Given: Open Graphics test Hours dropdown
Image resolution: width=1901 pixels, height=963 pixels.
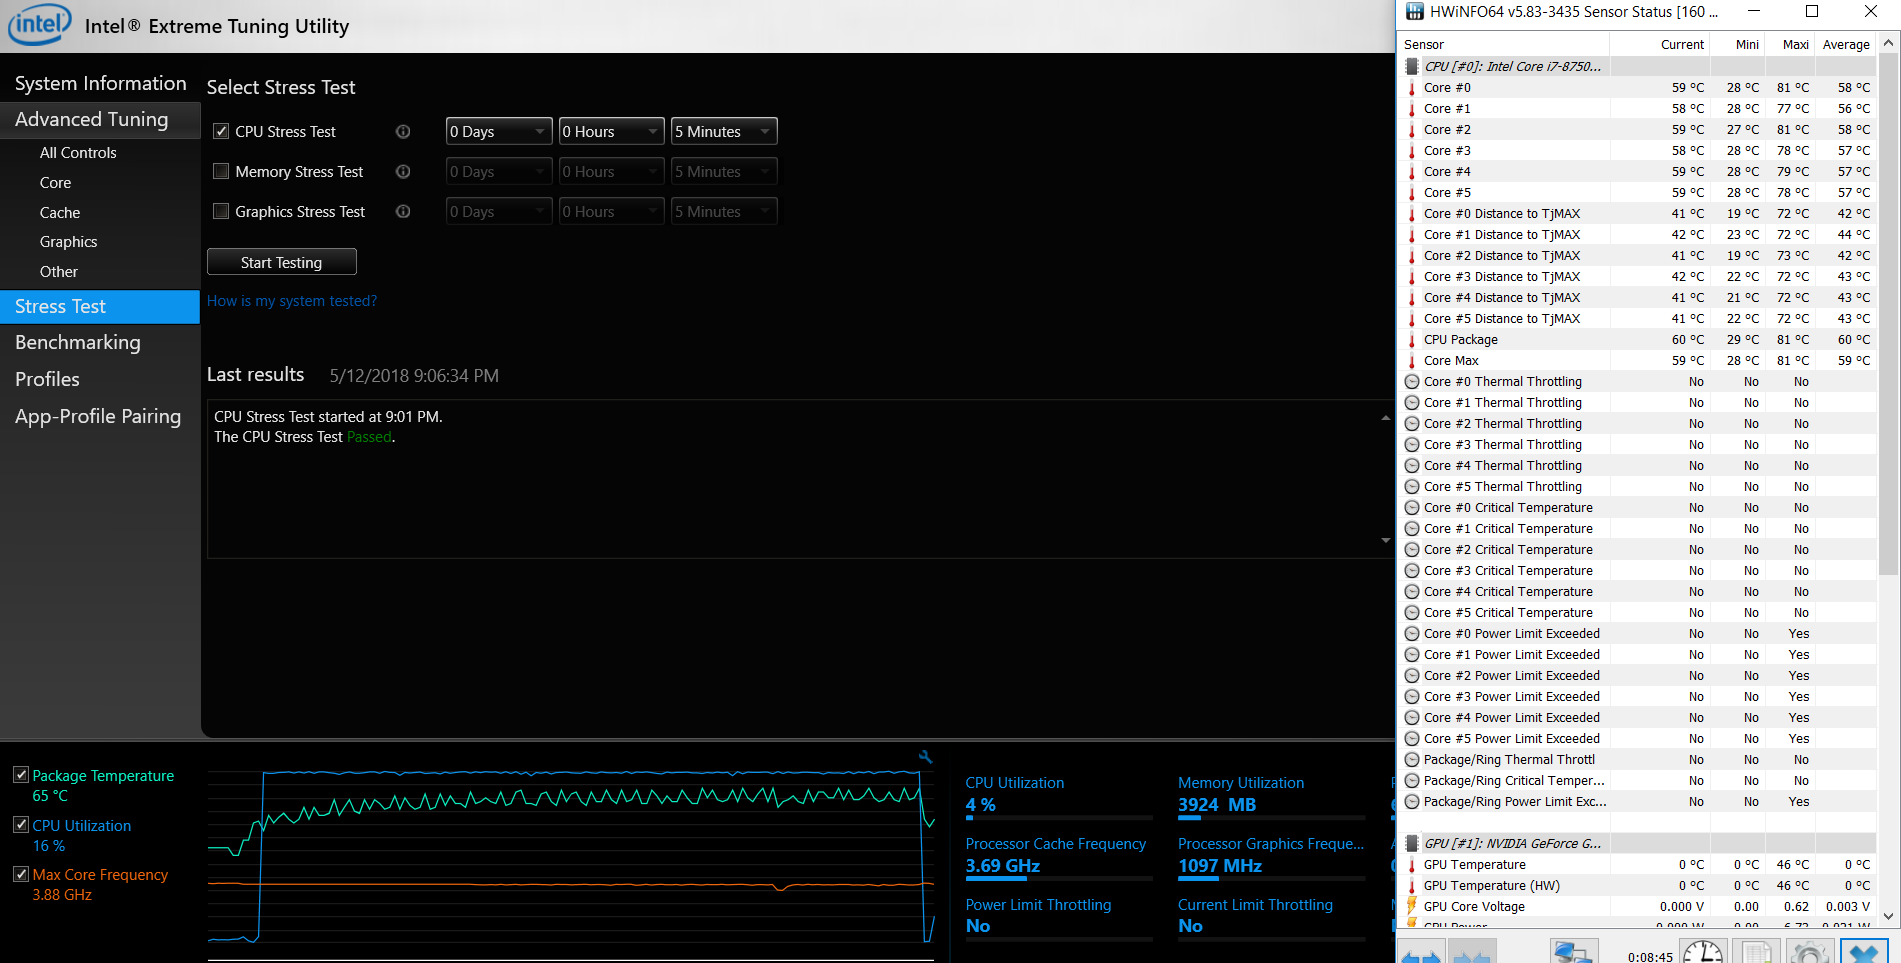Looking at the screenshot, I should [611, 212].
